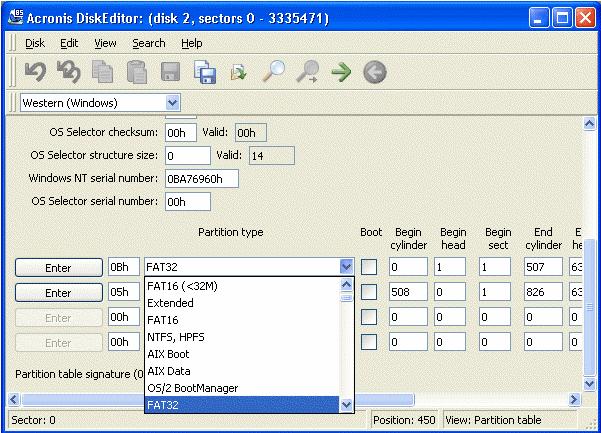The height and width of the screenshot is (433, 601).
Task: Click OS Selector structure size field
Action: click(x=188, y=156)
